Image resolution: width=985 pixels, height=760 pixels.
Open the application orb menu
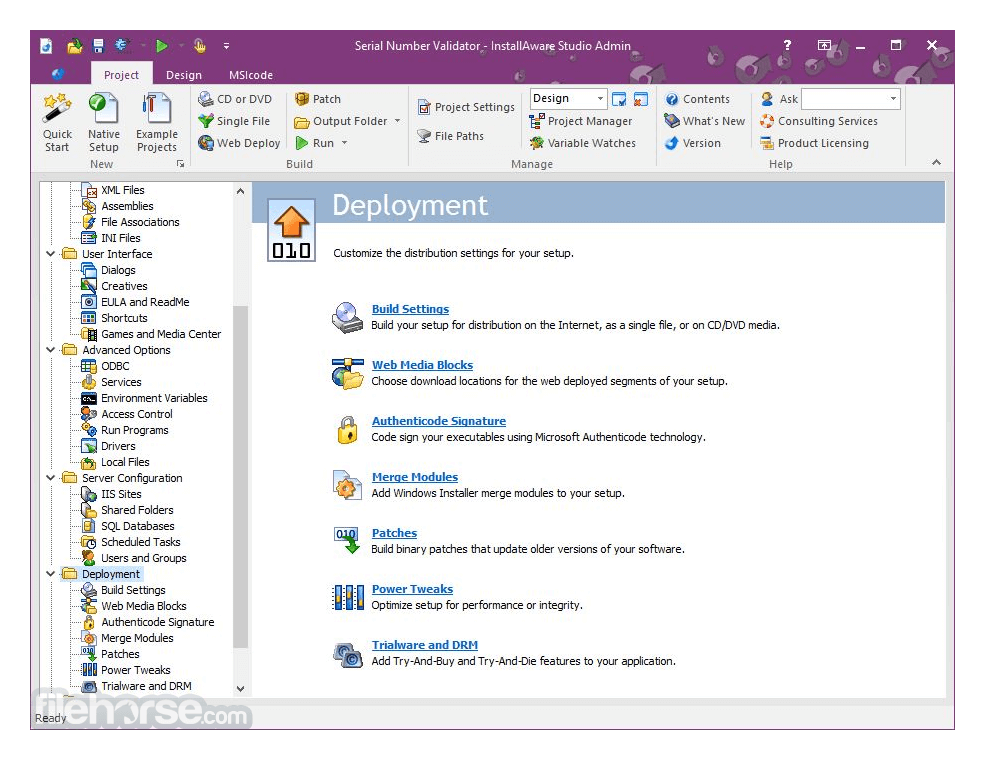[58, 74]
